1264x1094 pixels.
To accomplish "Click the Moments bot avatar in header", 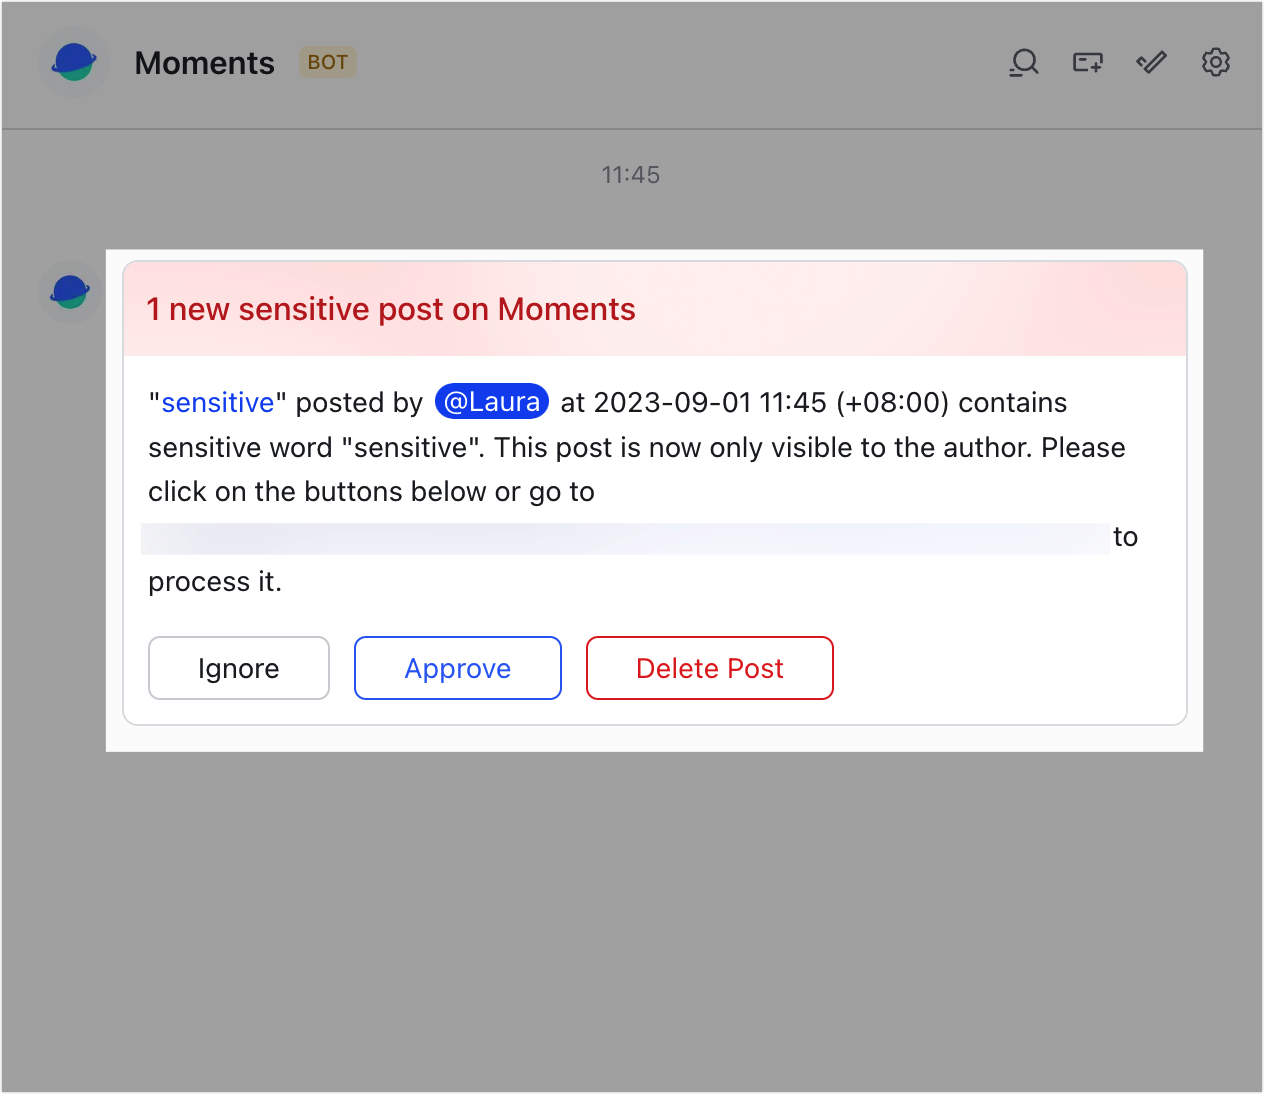I will click(73, 62).
